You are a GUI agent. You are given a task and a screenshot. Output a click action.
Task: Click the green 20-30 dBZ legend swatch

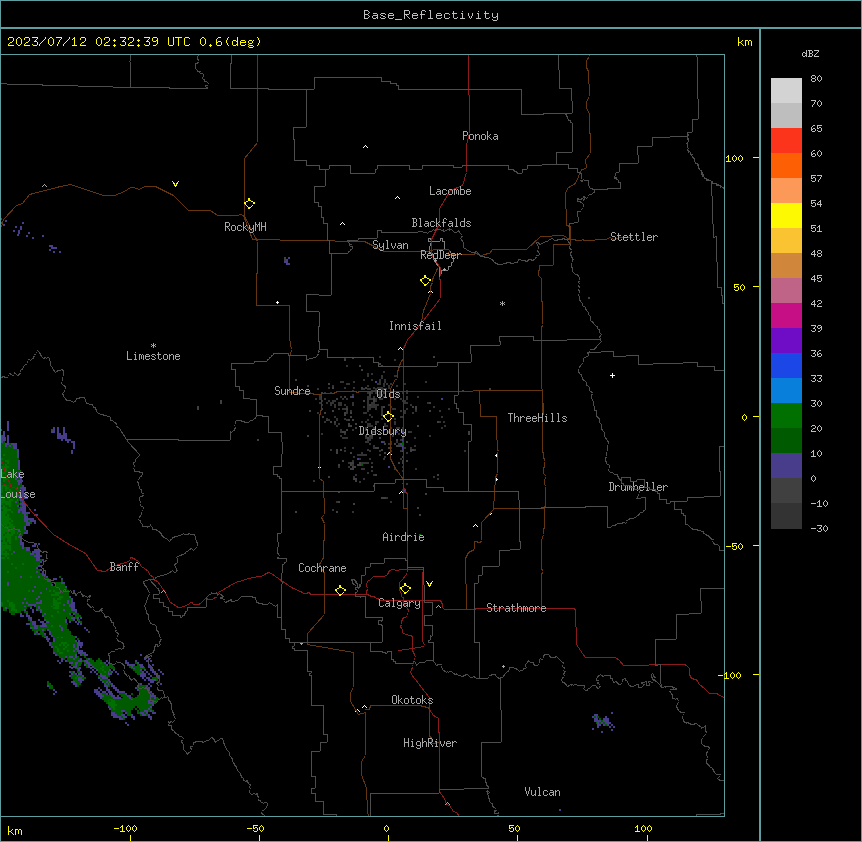coord(786,416)
